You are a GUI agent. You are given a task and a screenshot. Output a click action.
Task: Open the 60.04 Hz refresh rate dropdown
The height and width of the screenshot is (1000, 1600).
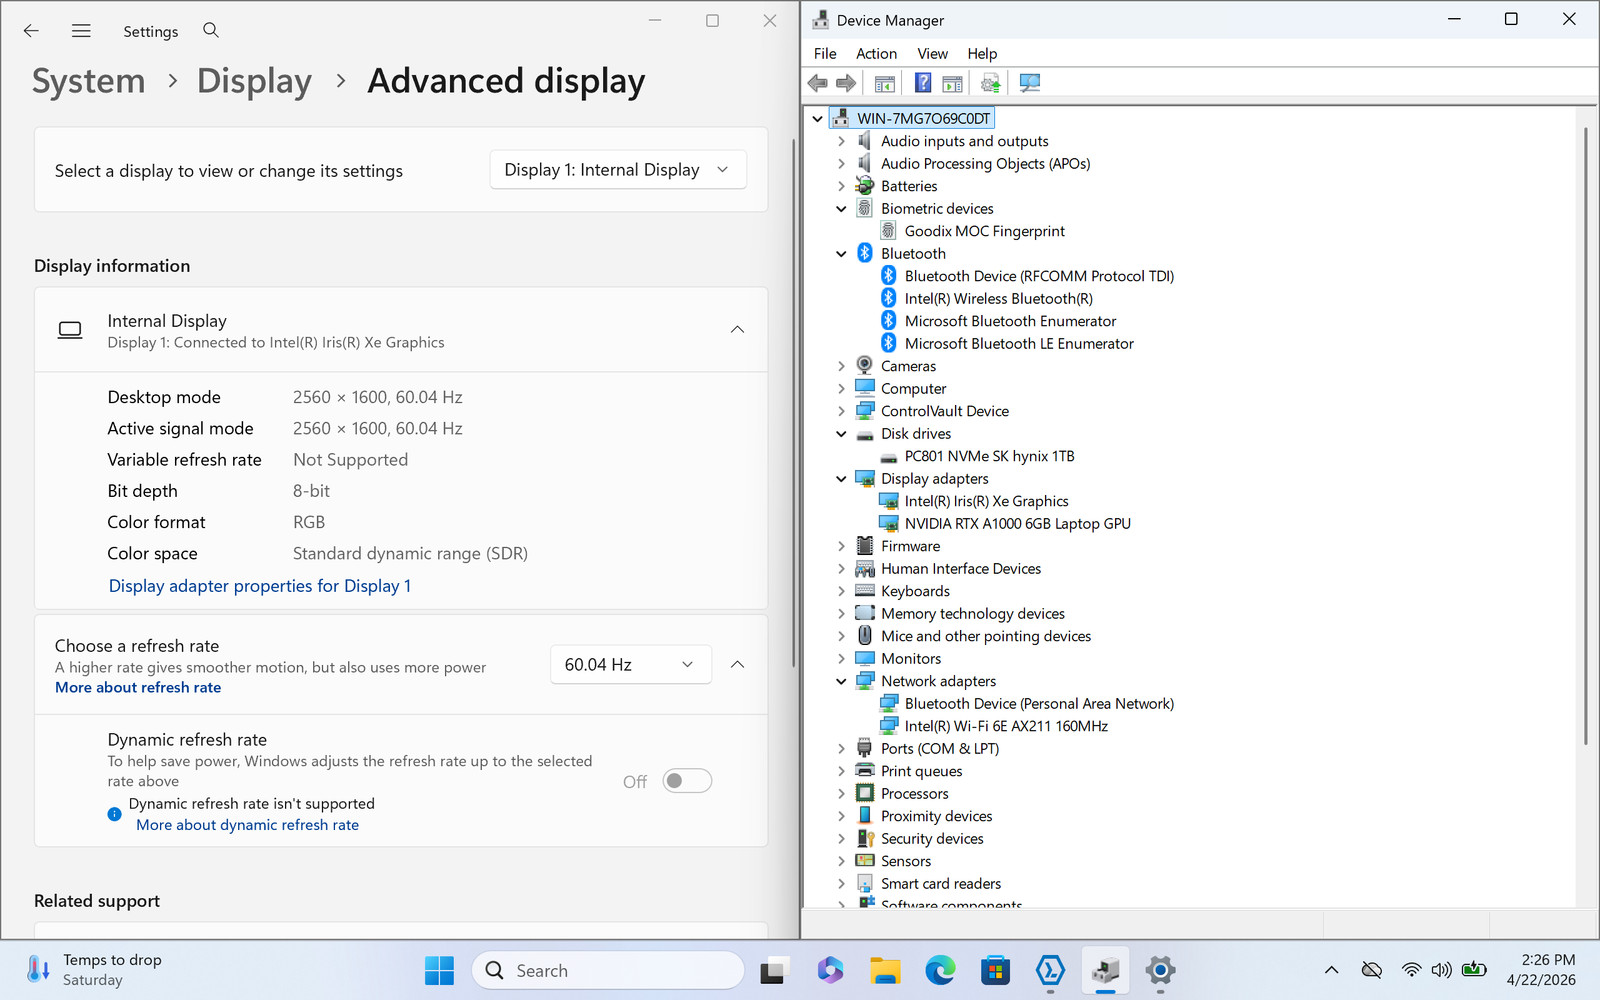(631, 665)
